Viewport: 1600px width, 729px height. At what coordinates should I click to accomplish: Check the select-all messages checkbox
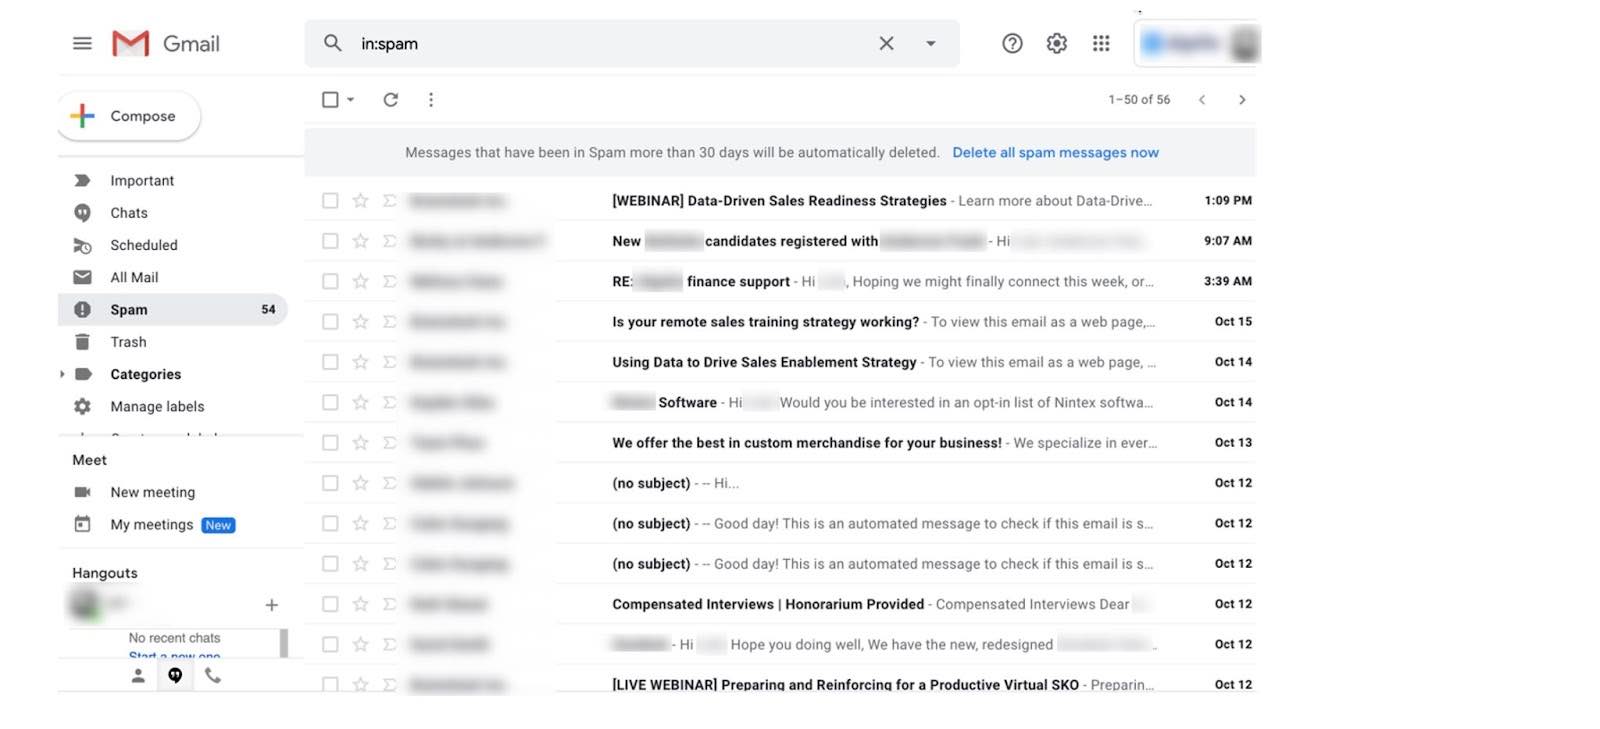point(330,99)
